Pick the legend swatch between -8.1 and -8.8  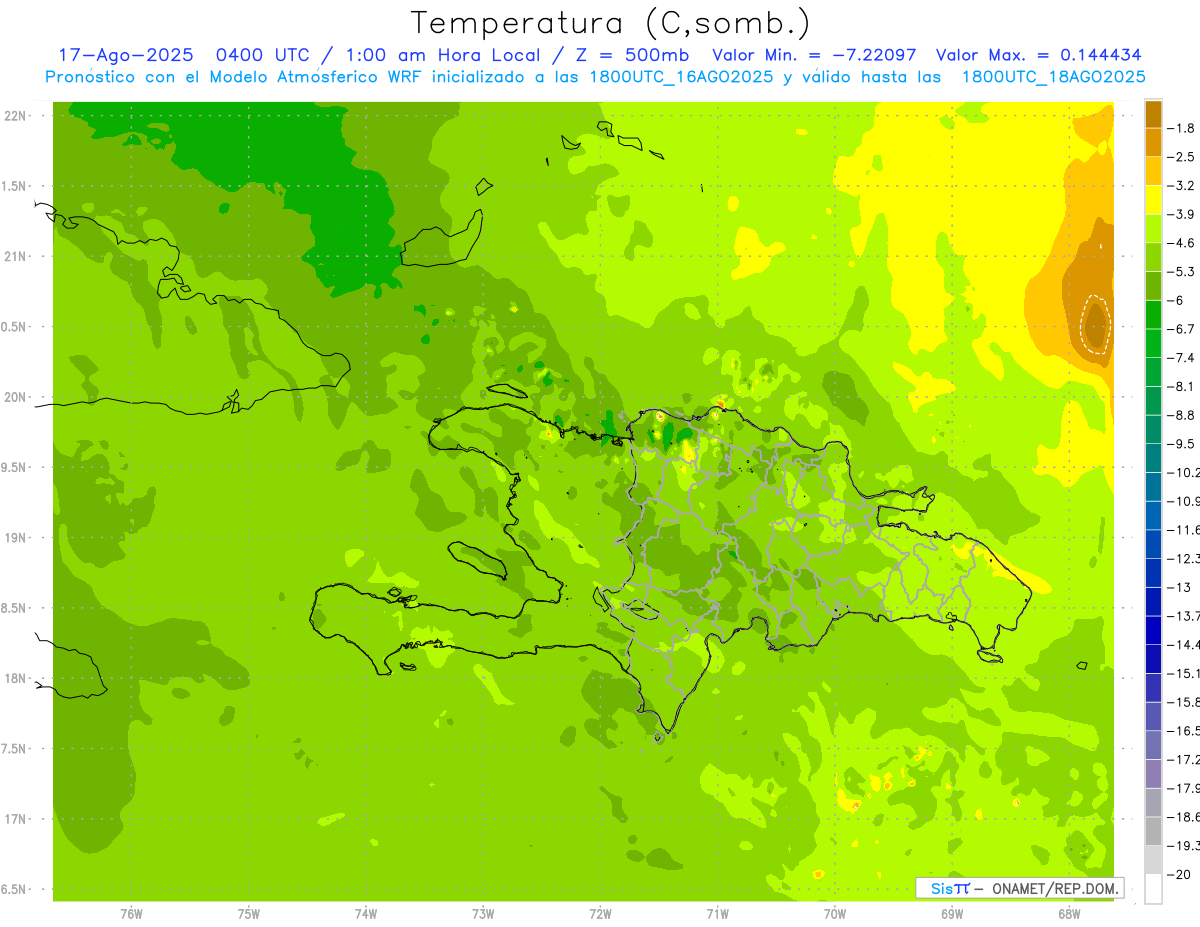coord(1153,400)
